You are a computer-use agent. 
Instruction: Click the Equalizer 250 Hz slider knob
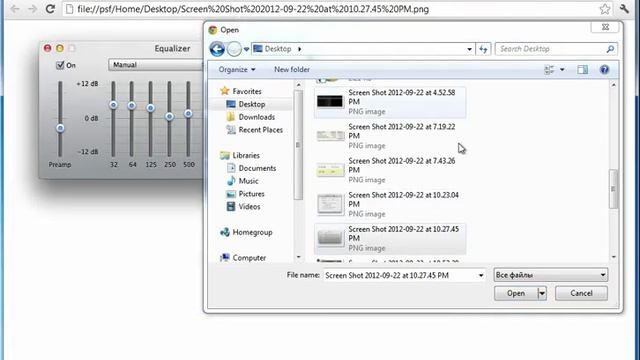[x=169, y=117]
